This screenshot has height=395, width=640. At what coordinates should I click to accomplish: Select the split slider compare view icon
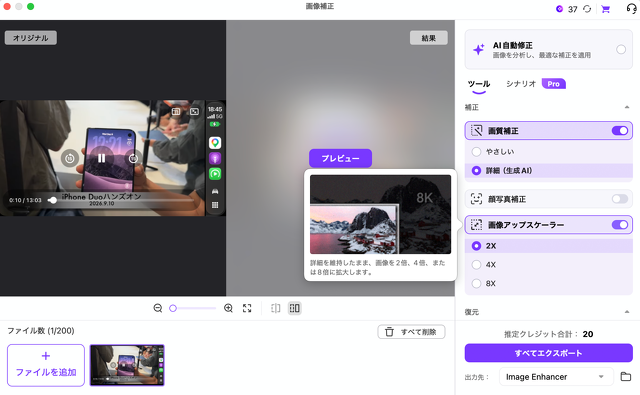[276, 308]
